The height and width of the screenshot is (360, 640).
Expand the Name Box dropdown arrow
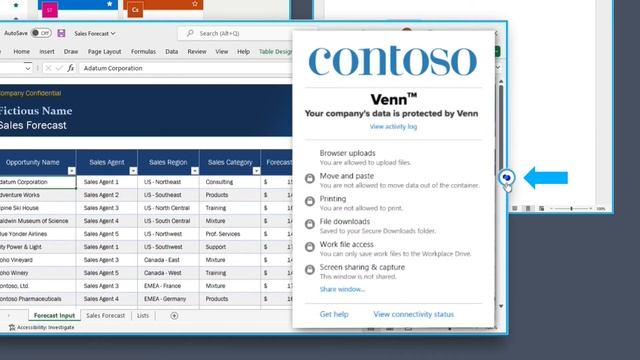coord(27,68)
